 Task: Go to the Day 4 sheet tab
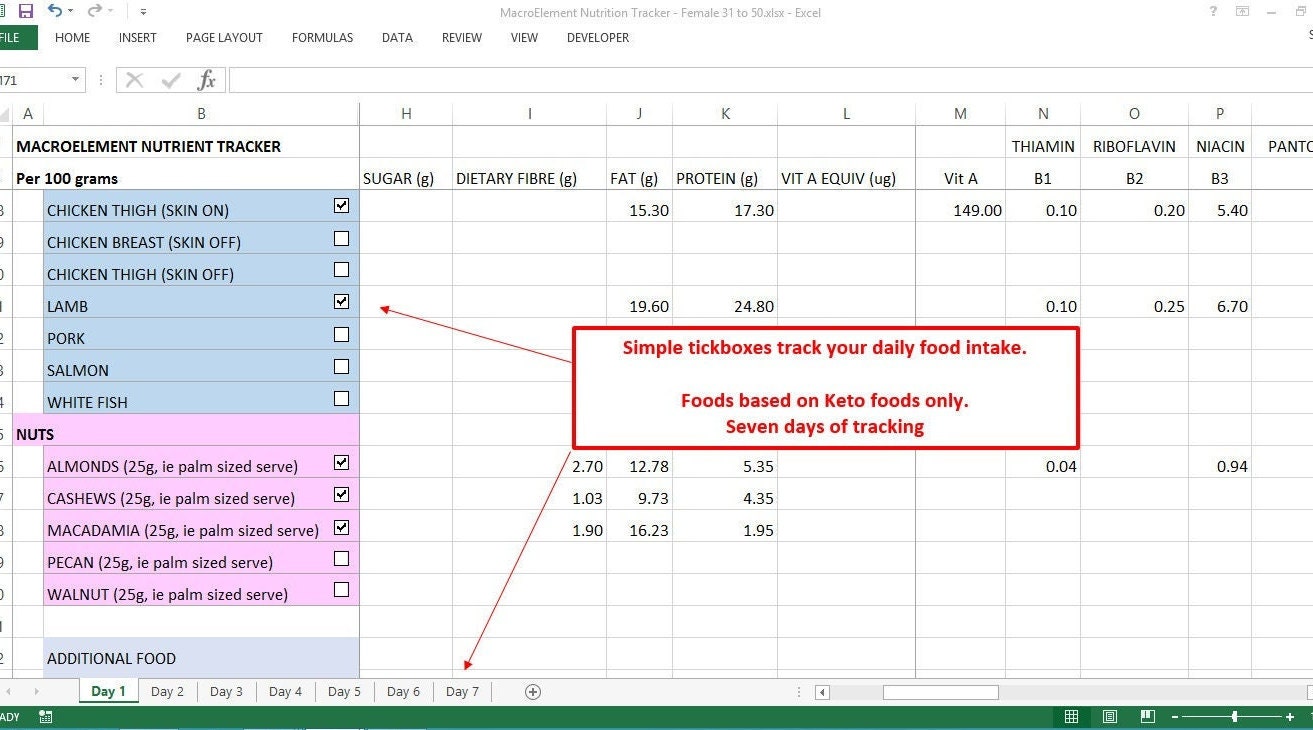coord(285,691)
